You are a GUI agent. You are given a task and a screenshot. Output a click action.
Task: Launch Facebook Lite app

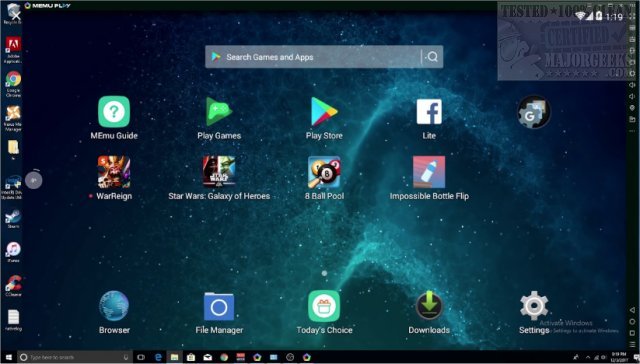point(429,112)
